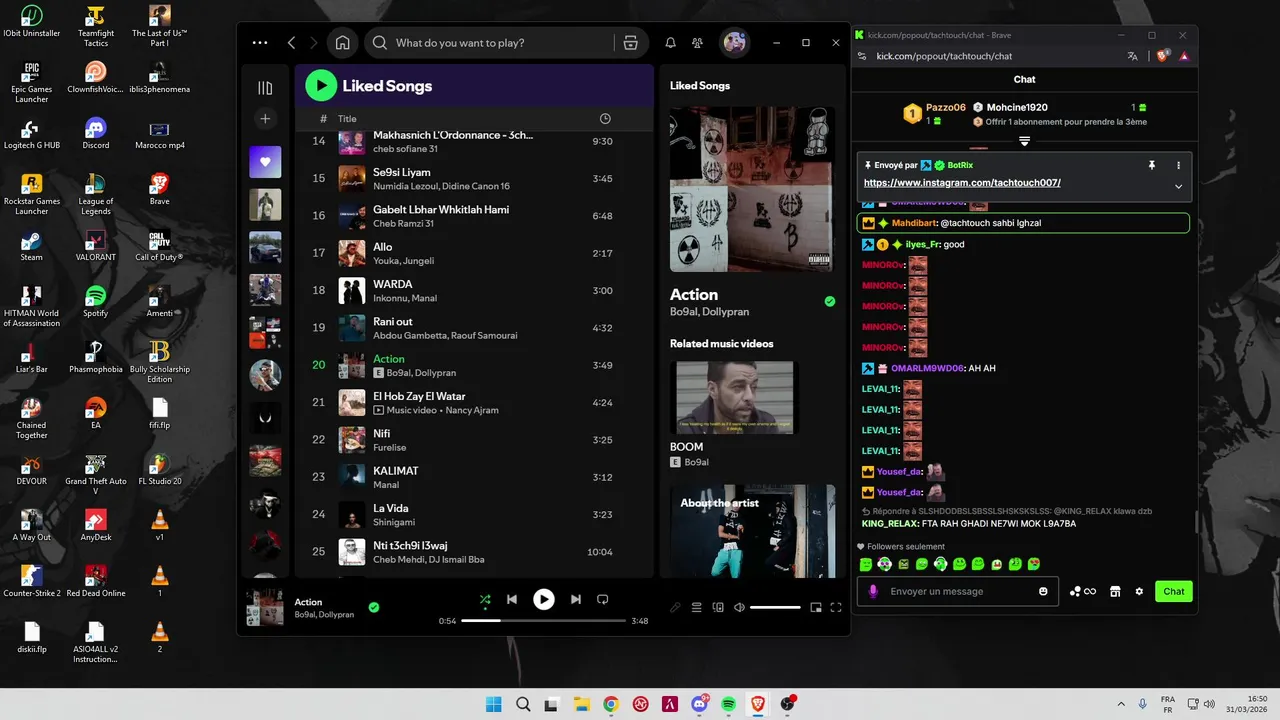Open File Explorer from the taskbar
Image resolution: width=1280 pixels, height=720 pixels.
tap(581, 704)
